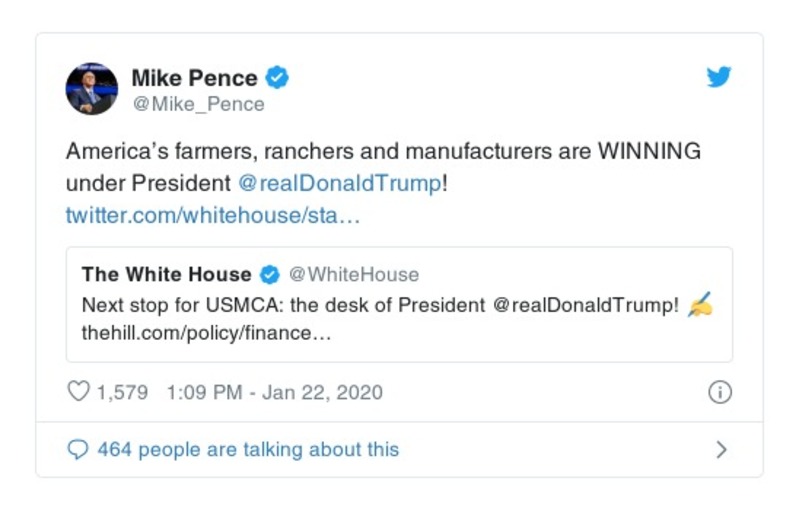799x513 pixels.
Task: Follow the twitter.com/whitehouse/sta… link
Action: coord(212,215)
